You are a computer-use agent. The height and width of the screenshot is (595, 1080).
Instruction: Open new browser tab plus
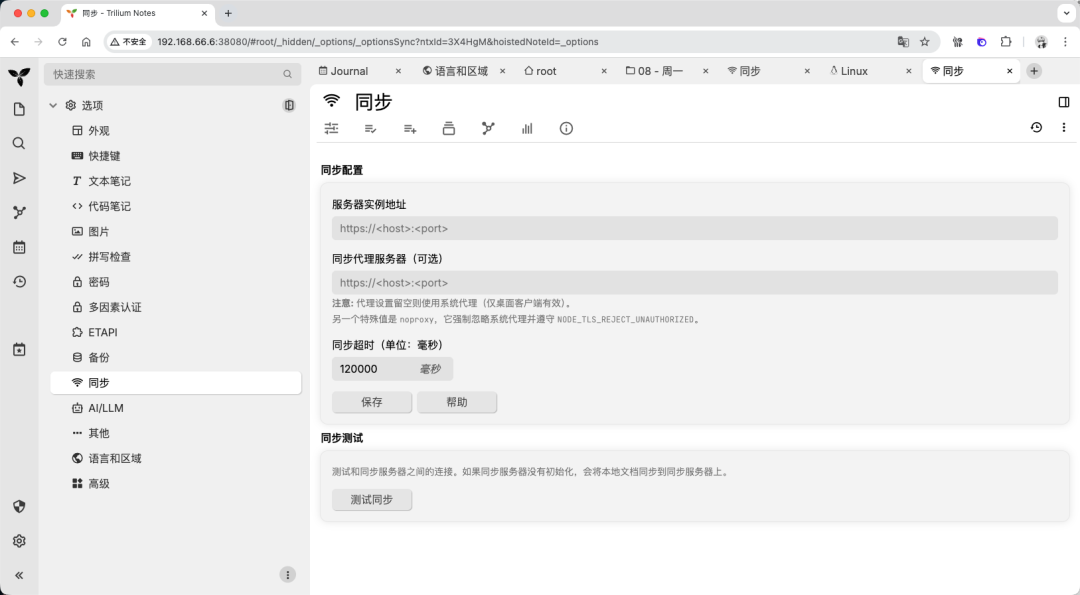228,13
